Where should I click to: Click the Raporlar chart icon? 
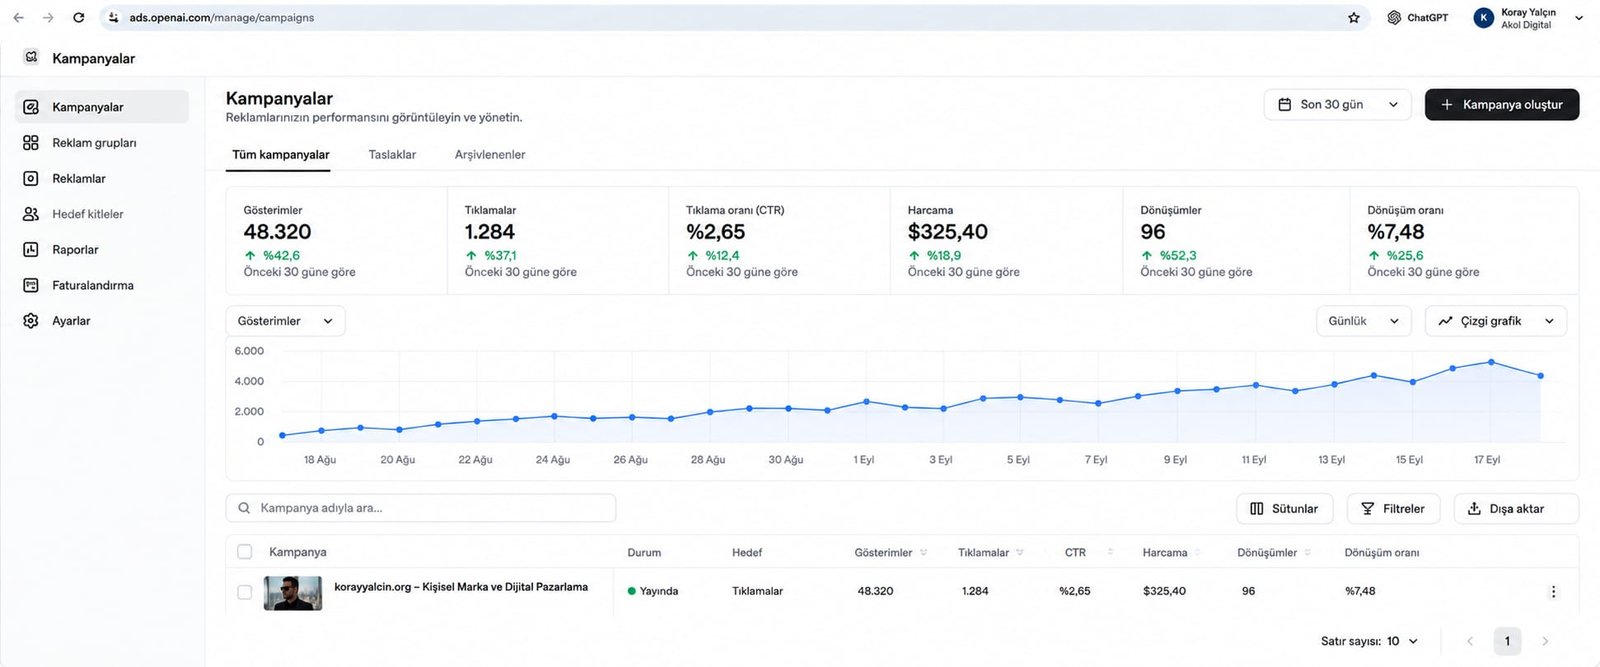point(31,250)
